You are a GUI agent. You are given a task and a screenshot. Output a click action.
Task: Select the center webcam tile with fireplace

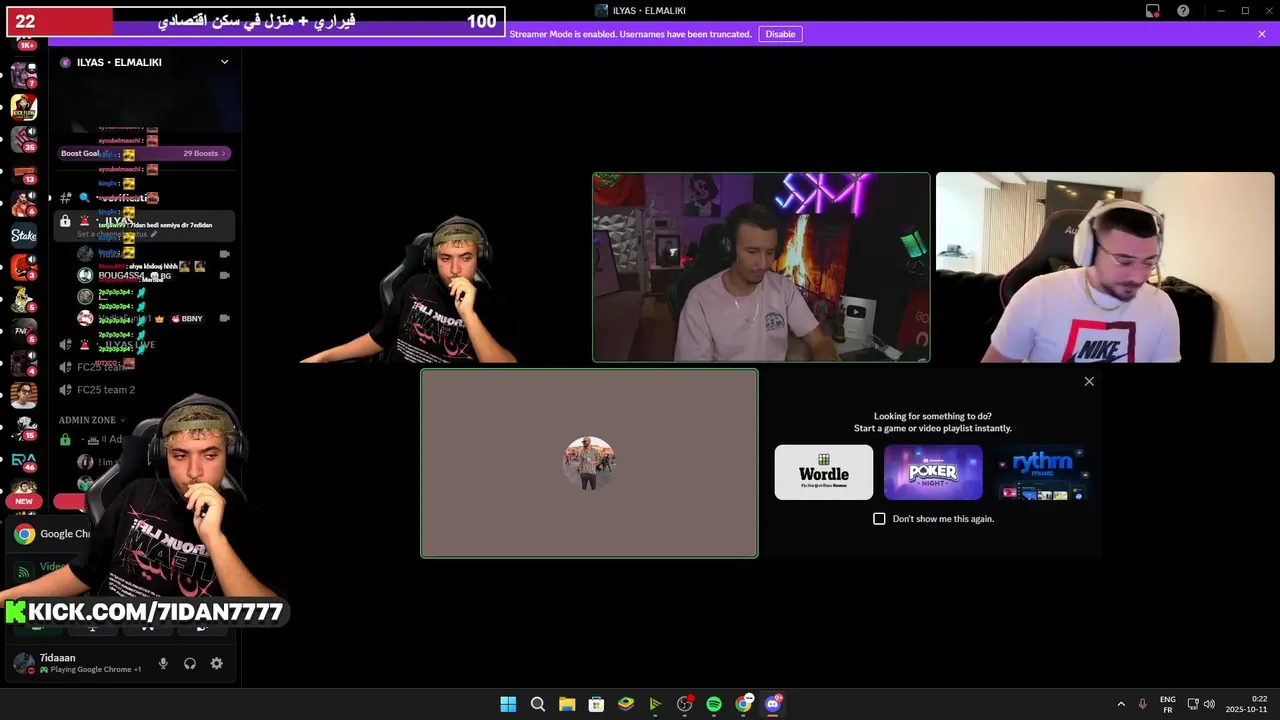tap(761, 267)
